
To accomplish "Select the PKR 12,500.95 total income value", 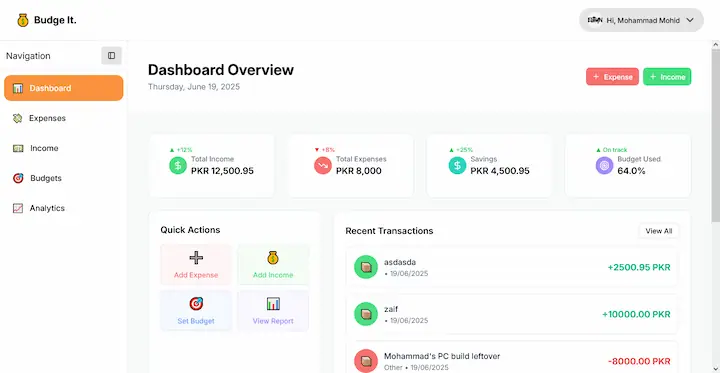I will click(x=222, y=171).
